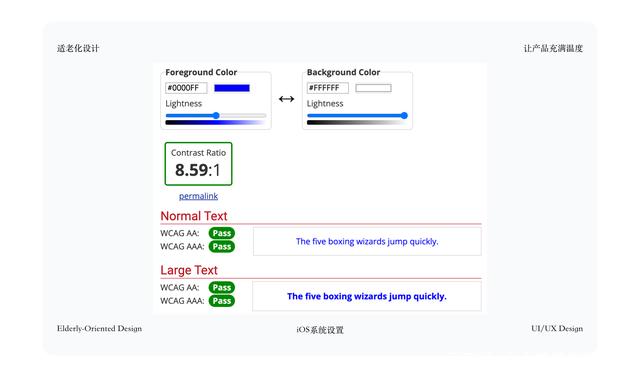Click the bold sample sentence preview
The width and height of the screenshot is (640, 377).
click(367, 296)
